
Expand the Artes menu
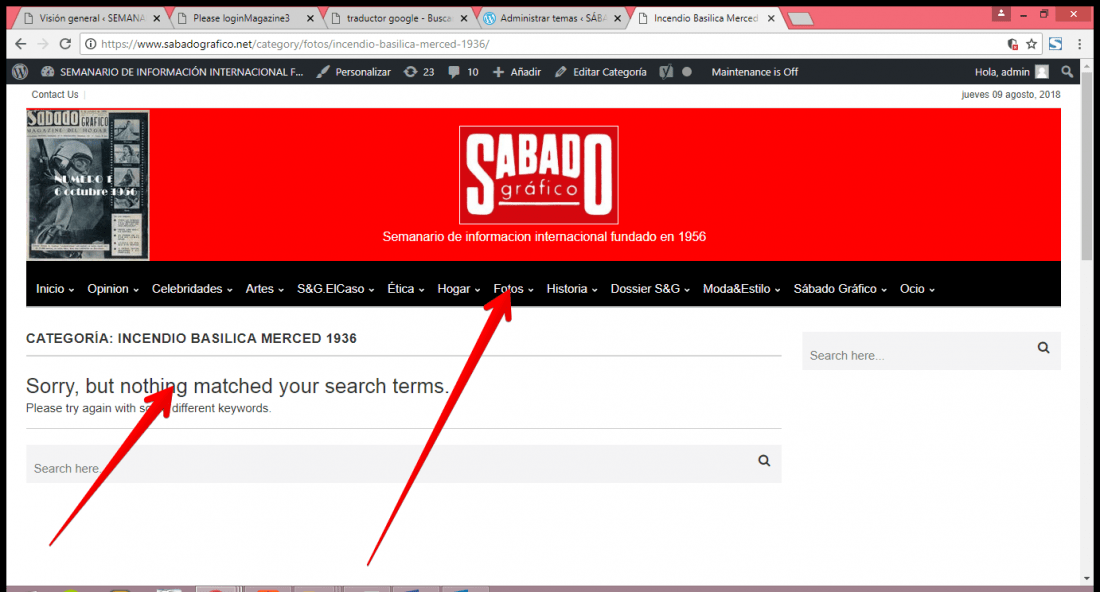point(264,288)
